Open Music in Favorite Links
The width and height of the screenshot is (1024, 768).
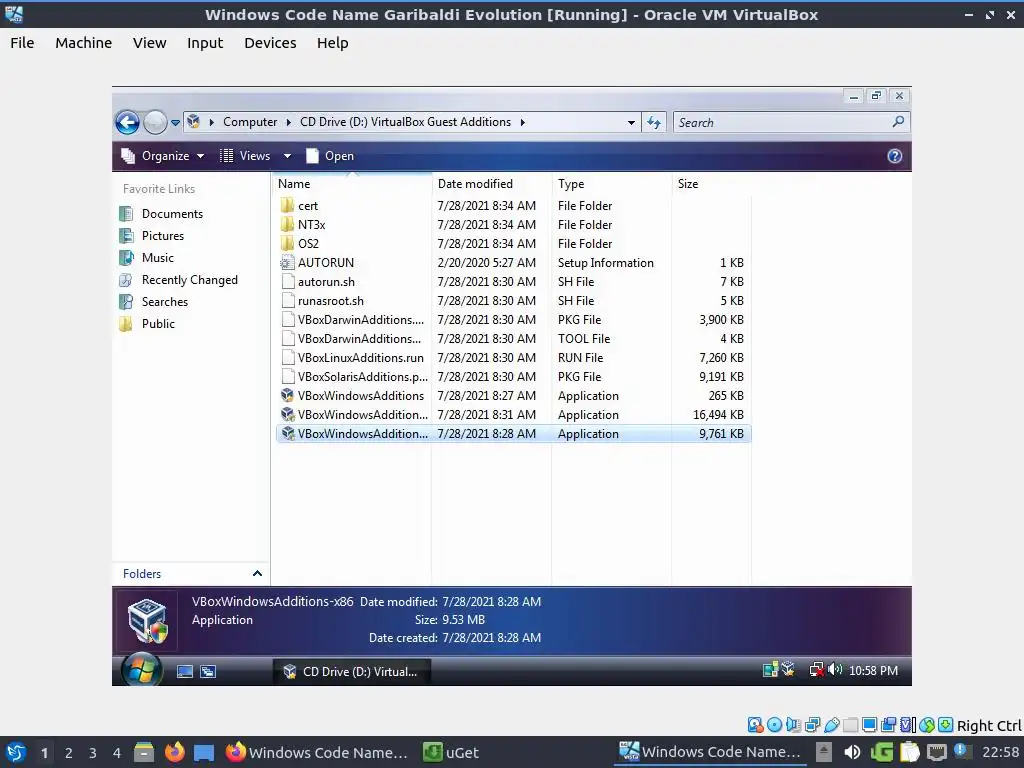click(147, 258)
